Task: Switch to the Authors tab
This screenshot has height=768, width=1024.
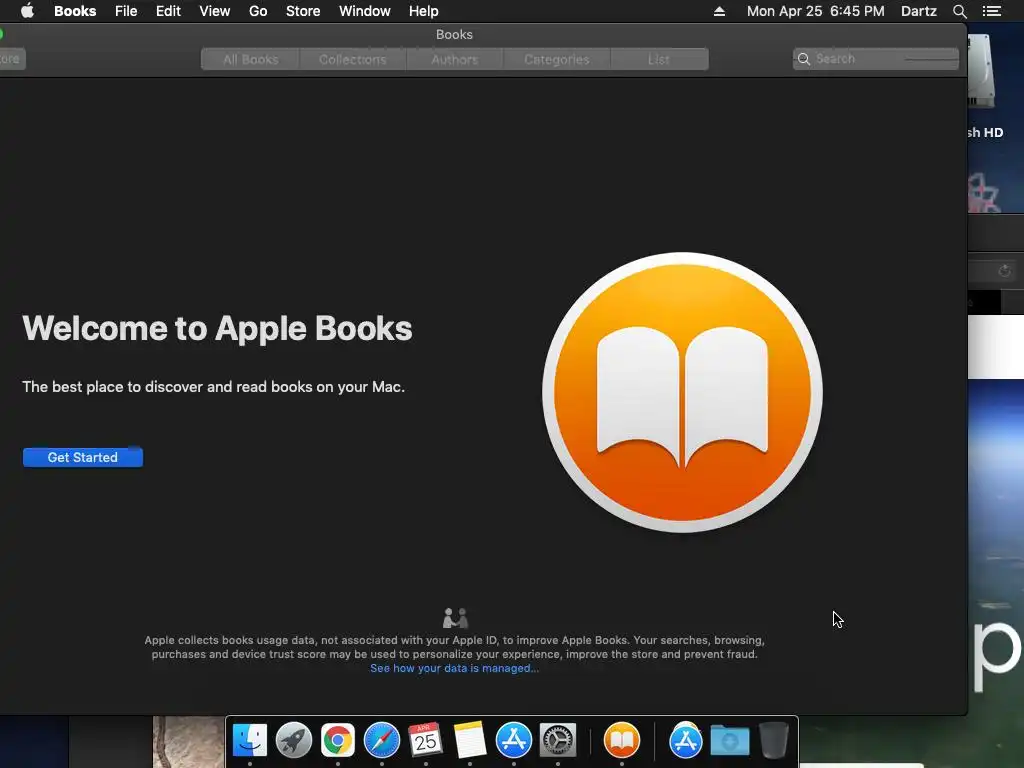Action: coord(455,59)
